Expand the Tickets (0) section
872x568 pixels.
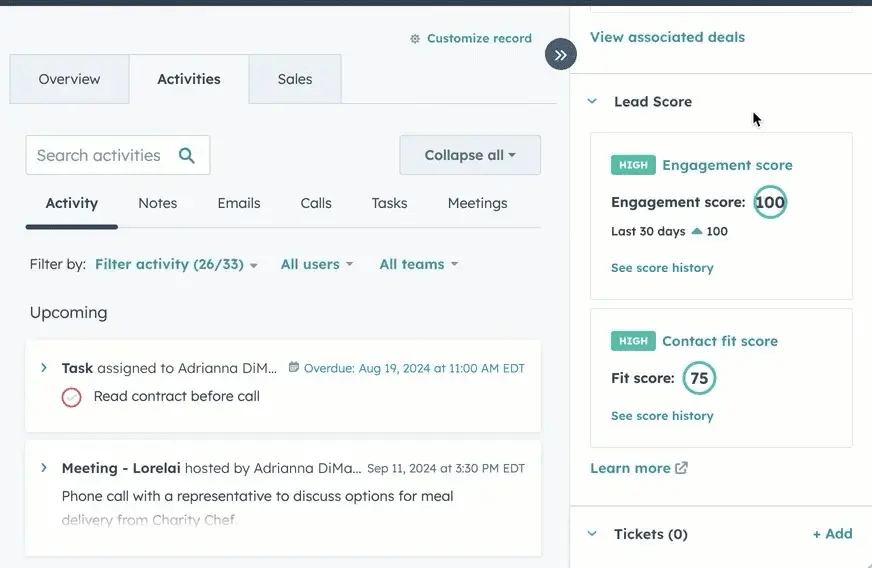592,534
